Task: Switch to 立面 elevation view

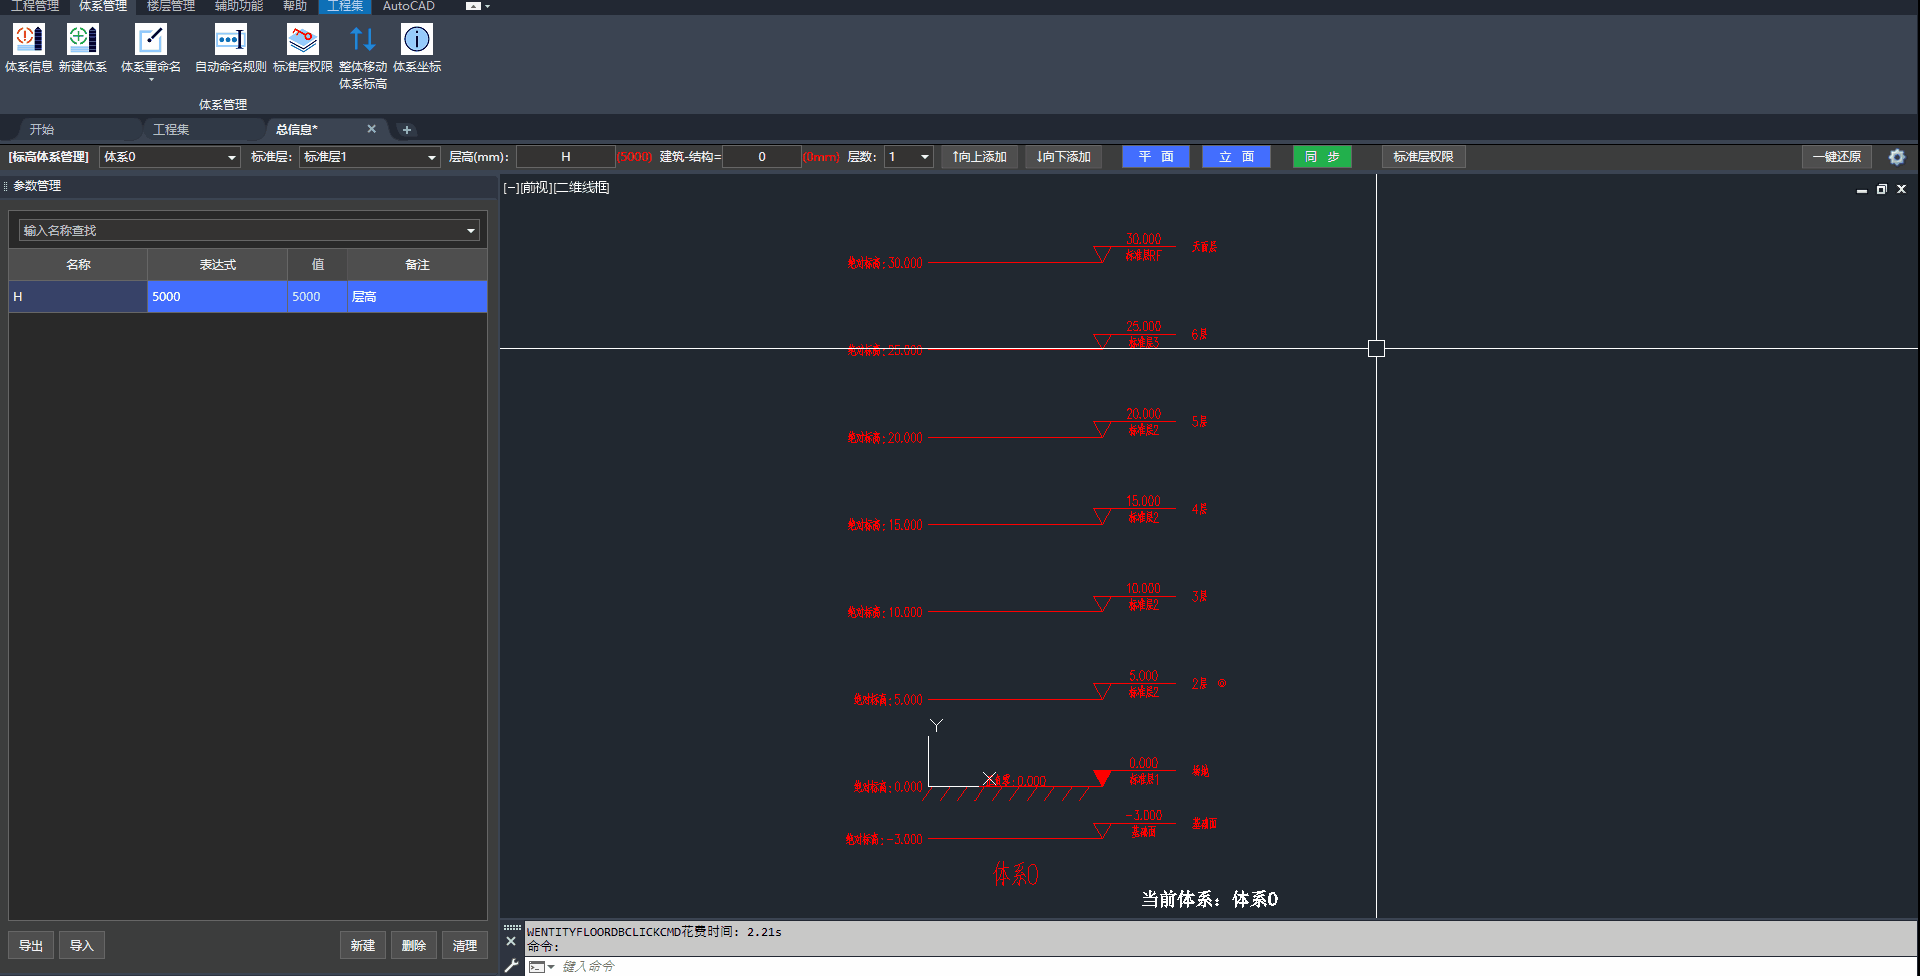Action: (1236, 157)
